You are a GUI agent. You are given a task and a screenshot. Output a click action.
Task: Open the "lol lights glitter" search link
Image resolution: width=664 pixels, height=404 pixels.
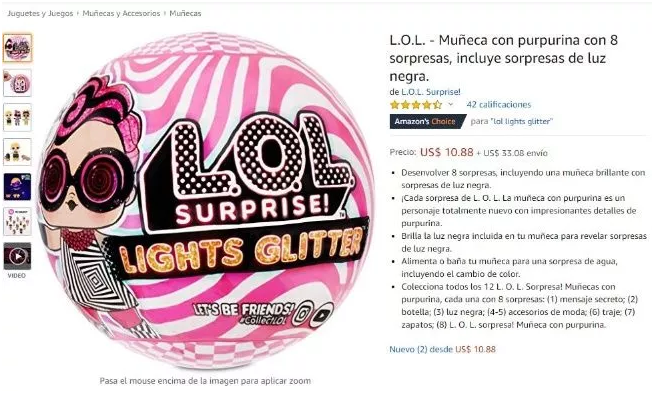pos(521,122)
